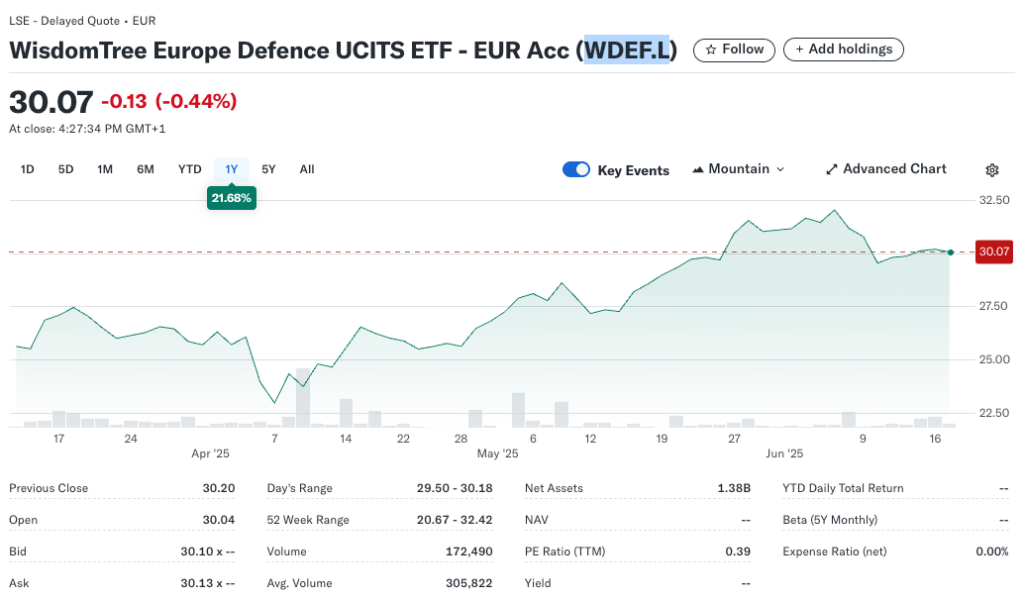Click the Add holdings button
1024x602 pixels.
[843, 49]
